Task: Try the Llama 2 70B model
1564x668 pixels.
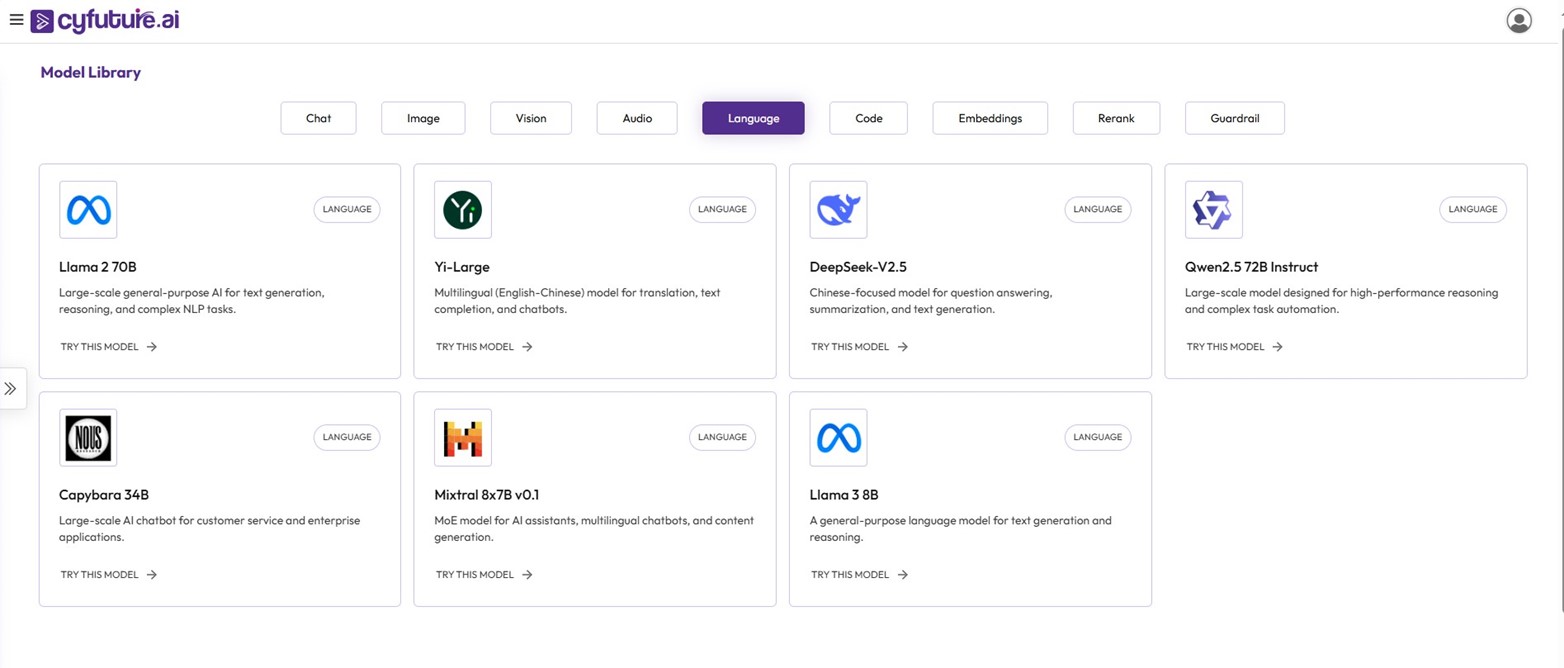Action: (108, 347)
